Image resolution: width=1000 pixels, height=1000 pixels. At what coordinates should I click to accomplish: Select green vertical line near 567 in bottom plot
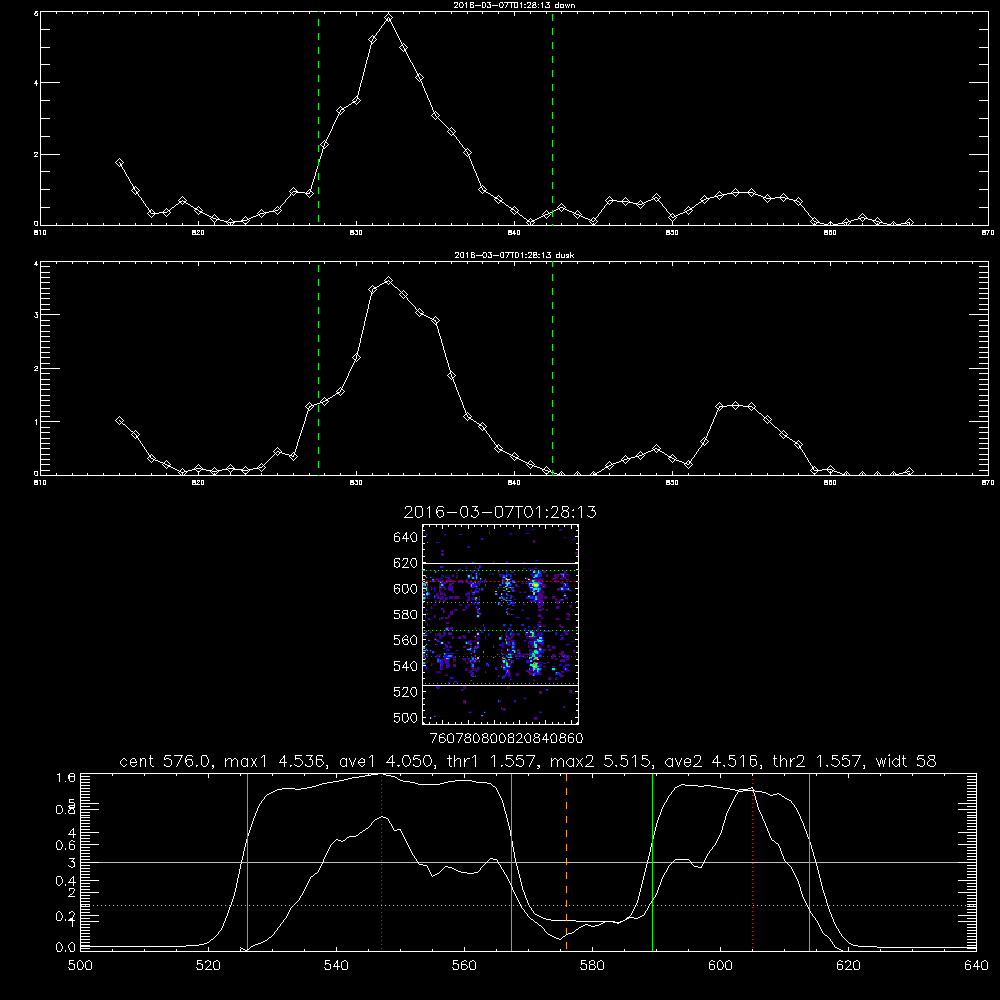pos(511,861)
